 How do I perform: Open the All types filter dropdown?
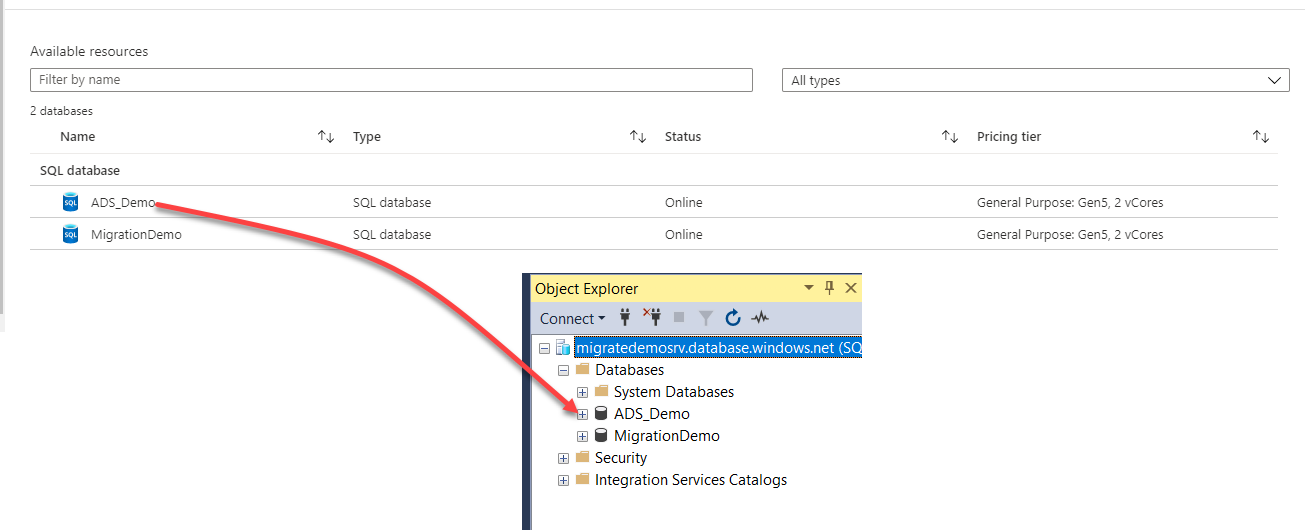pos(1035,80)
